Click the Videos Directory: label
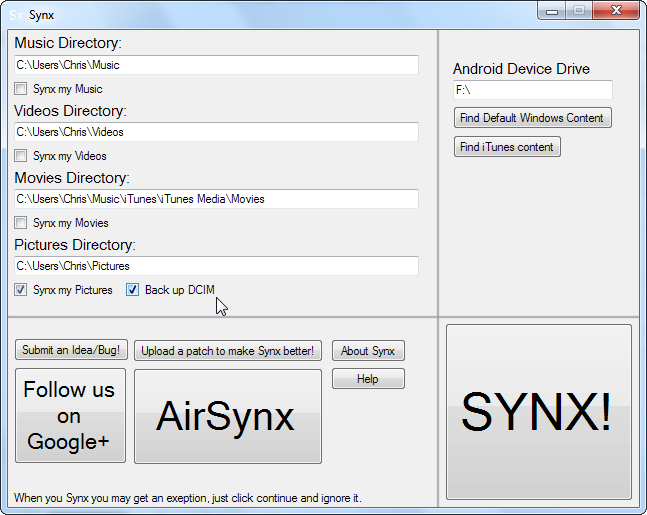Image resolution: width=647 pixels, height=515 pixels. coord(71,111)
